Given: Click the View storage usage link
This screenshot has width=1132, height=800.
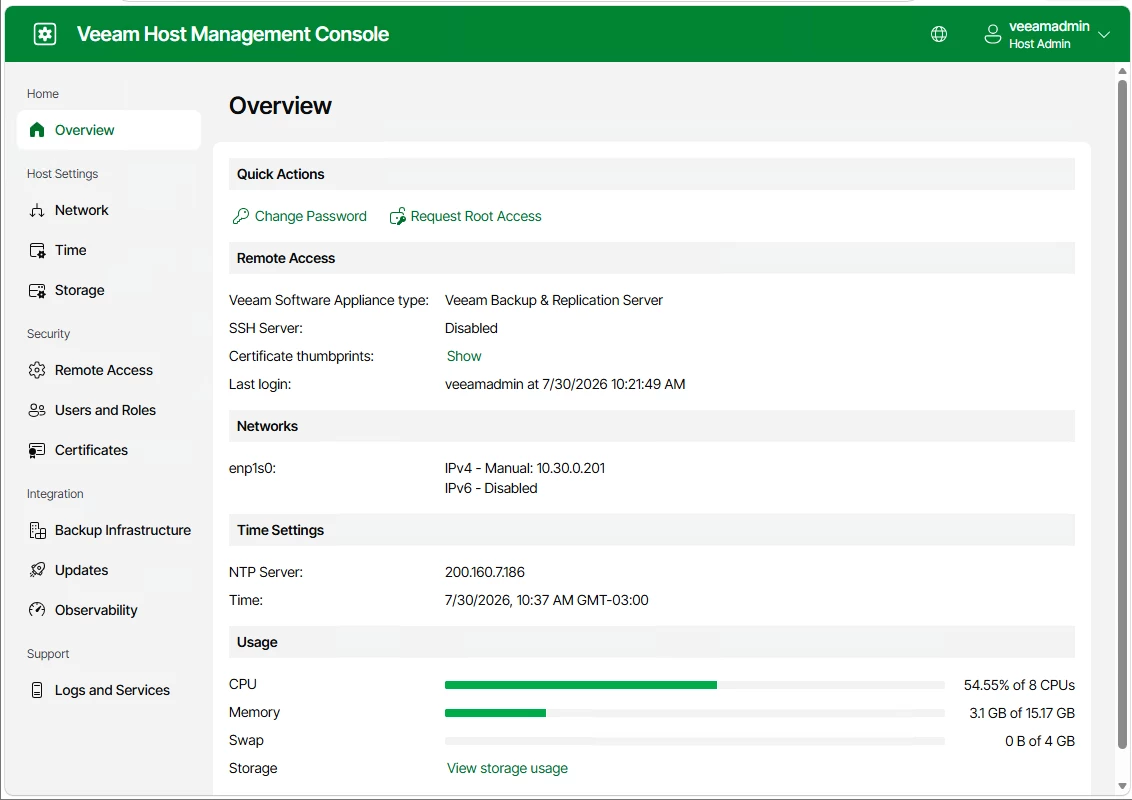Looking at the screenshot, I should coord(507,768).
